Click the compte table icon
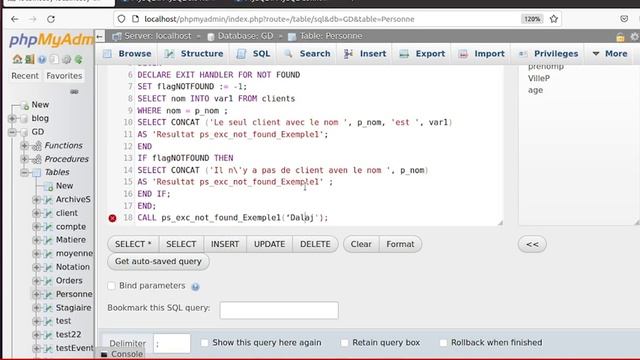Image resolution: width=640 pixels, height=360 pixels. [x=49, y=227]
